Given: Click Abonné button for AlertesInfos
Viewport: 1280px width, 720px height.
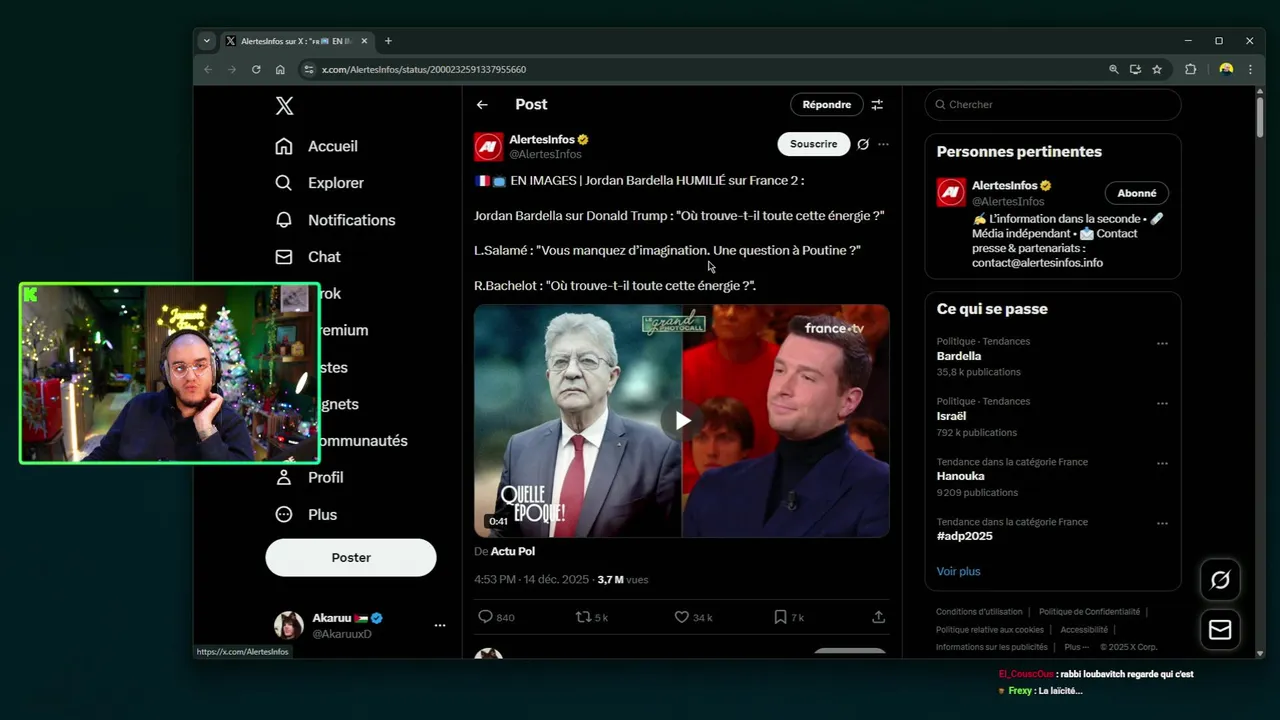Looking at the screenshot, I should tap(1137, 193).
